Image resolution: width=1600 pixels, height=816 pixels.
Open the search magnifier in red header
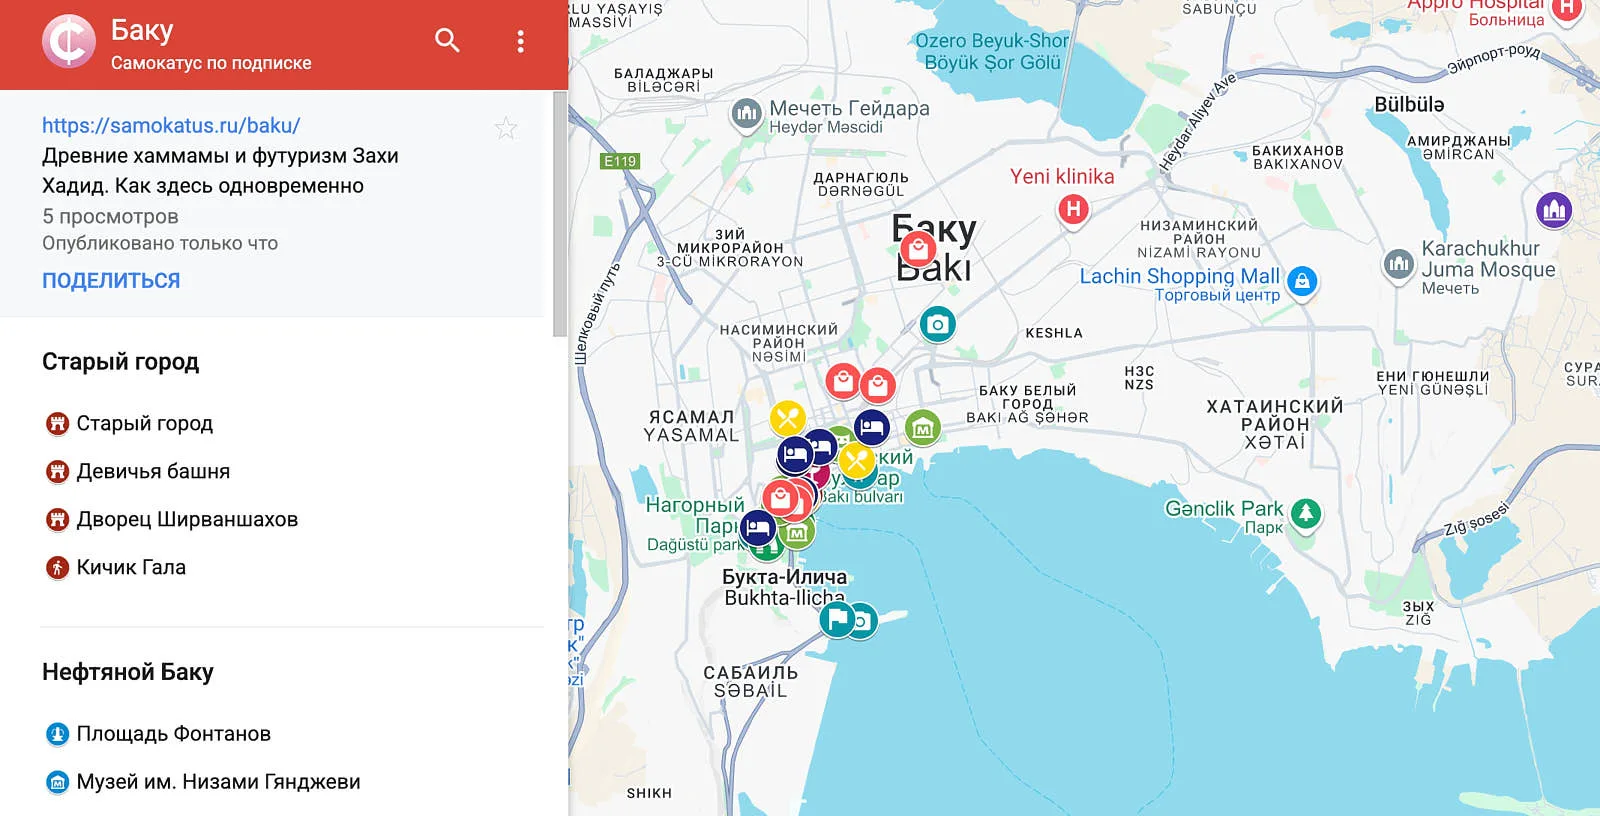[447, 41]
